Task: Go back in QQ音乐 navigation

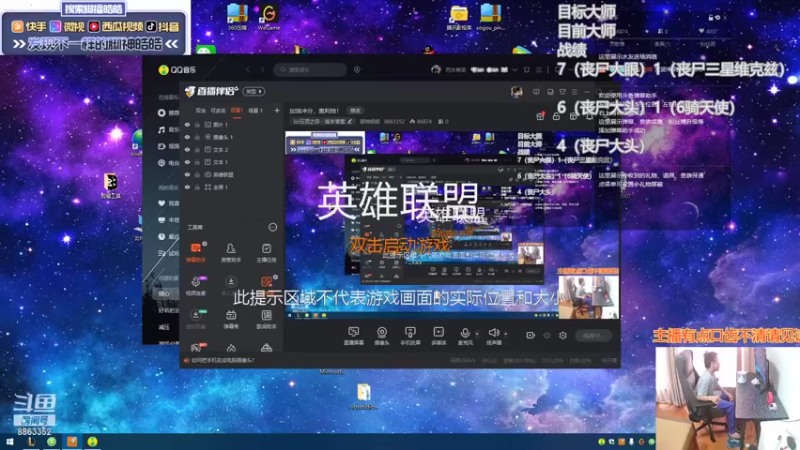Action: point(248,69)
